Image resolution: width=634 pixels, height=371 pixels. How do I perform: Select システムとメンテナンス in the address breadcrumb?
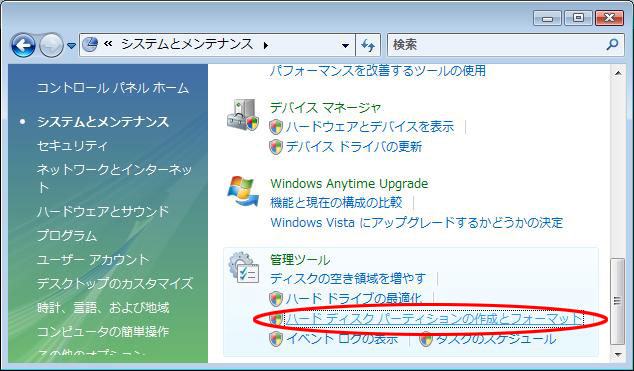(x=187, y=44)
